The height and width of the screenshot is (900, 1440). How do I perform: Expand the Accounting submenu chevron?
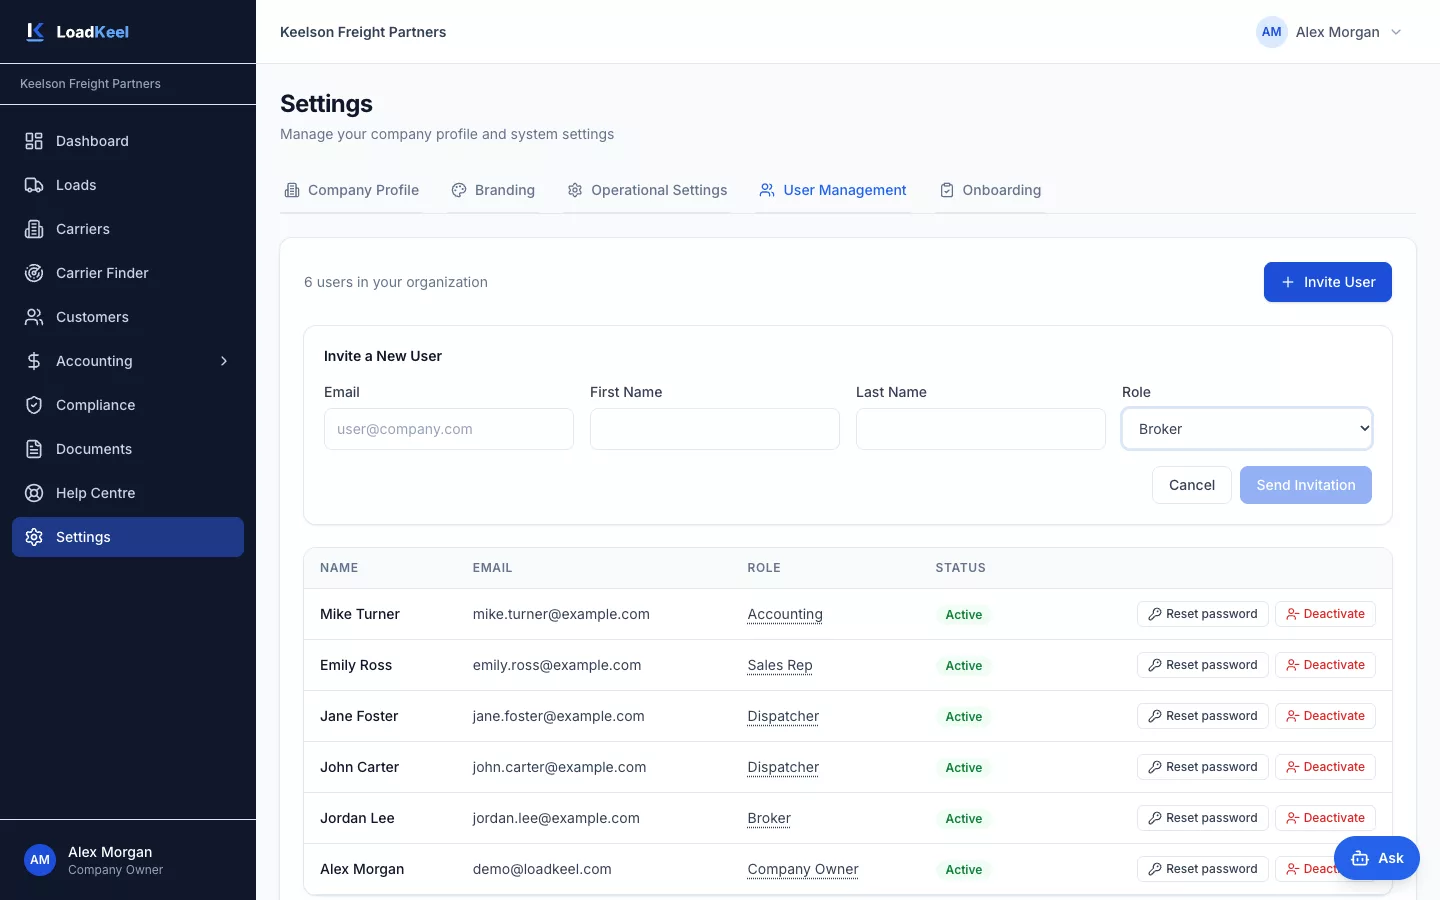(224, 361)
